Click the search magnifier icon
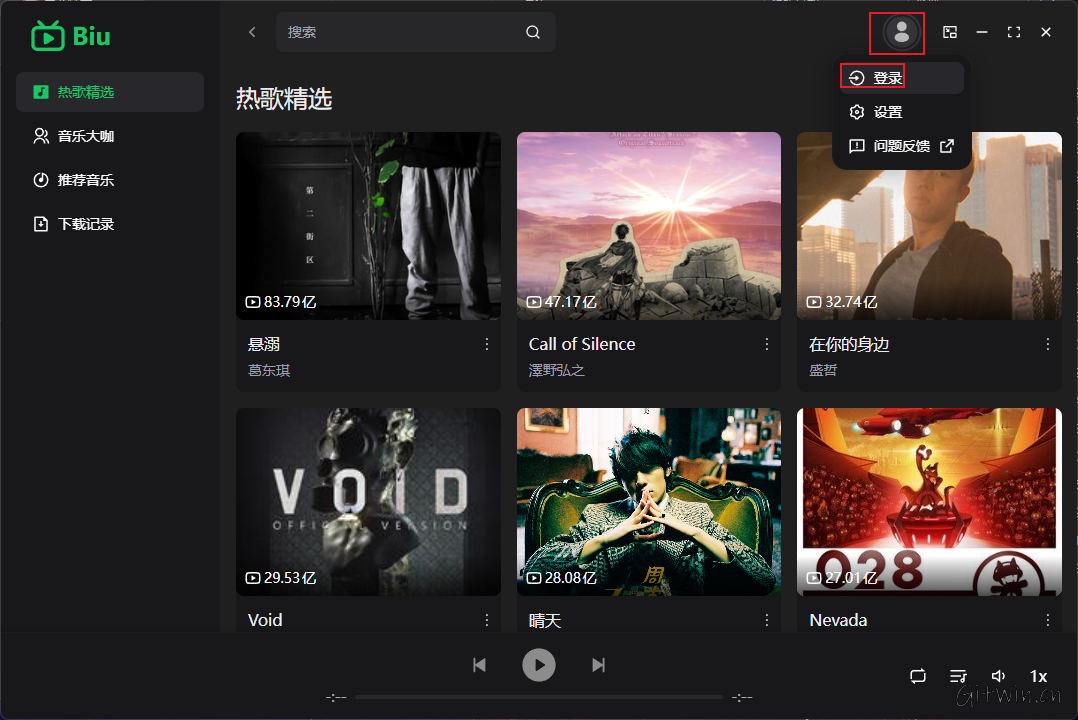 (x=533, y=32)
